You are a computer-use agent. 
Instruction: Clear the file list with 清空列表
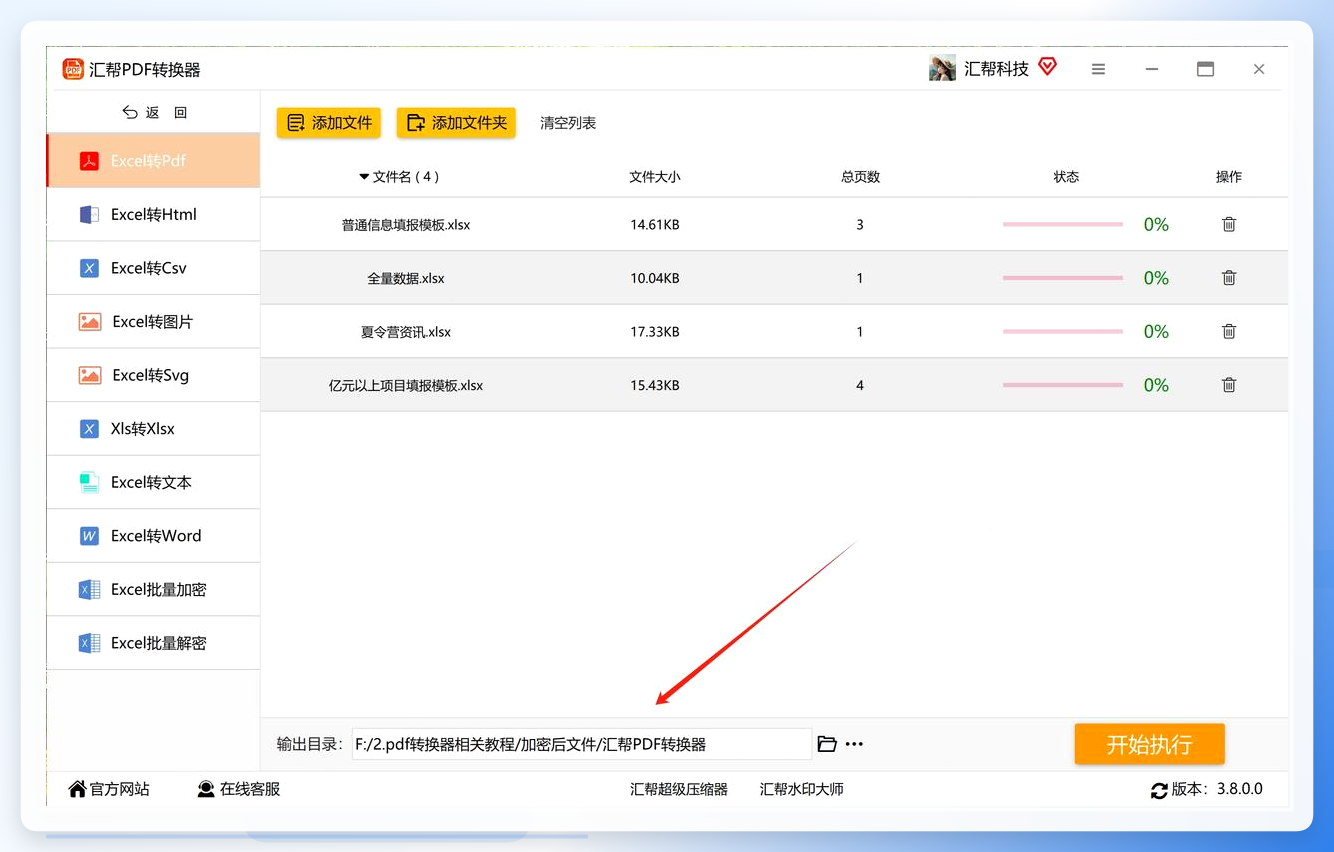568,123
